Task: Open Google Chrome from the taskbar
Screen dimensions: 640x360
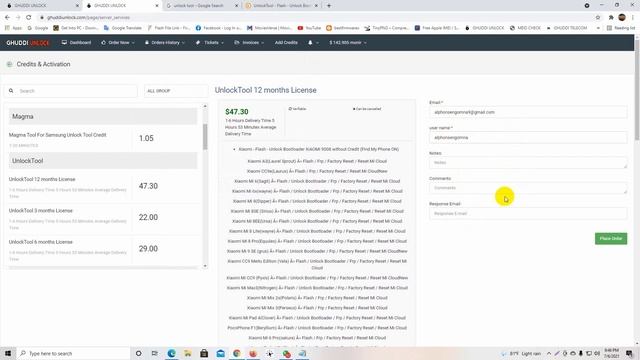Action: click(237, 353)
